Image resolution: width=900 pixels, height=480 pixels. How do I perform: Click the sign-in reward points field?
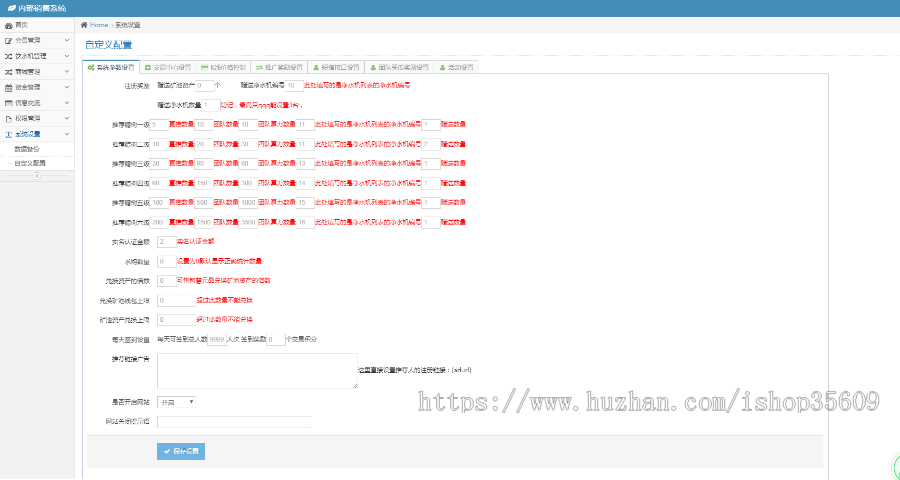pyautogui.click(x=276, y=339)
